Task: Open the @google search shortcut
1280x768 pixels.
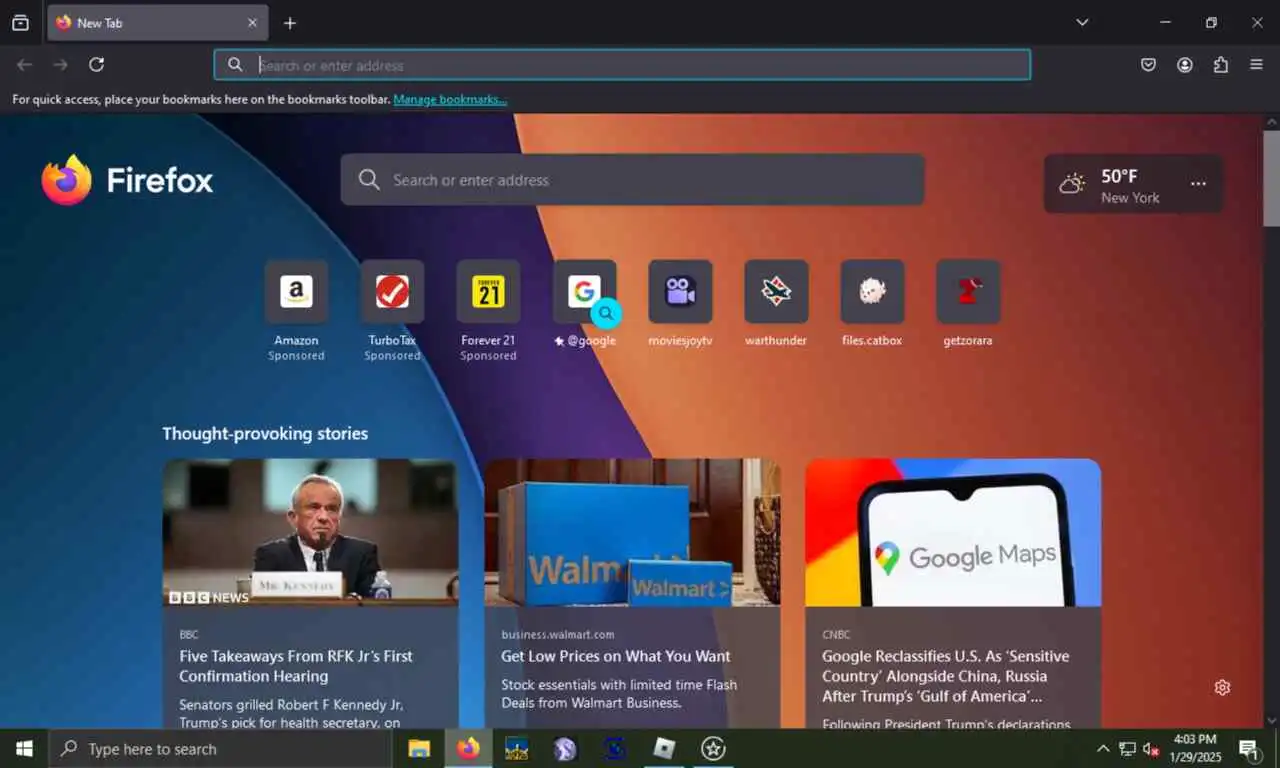Action: tap(584, 292)
